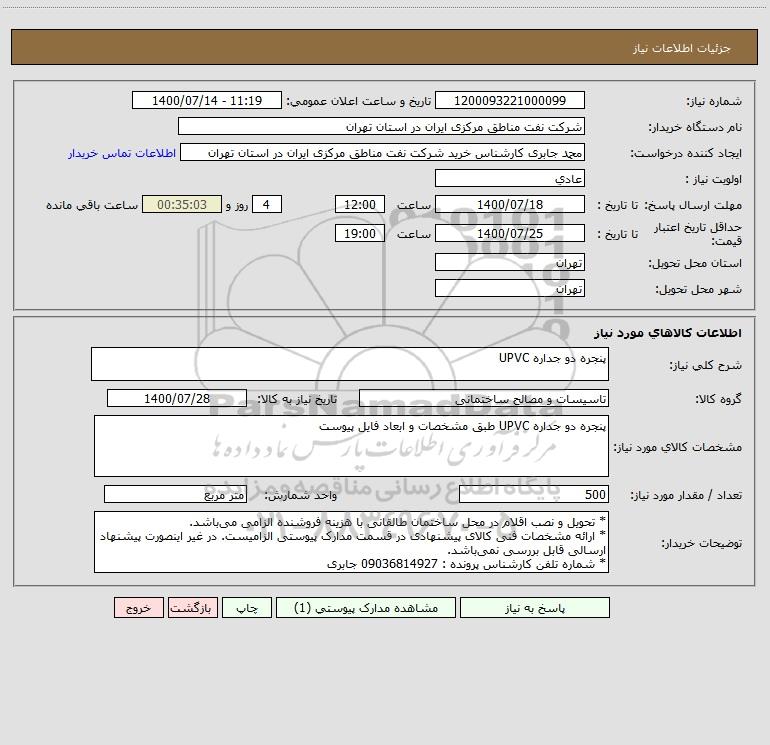The height and width of the screenshot is (745, 770).
Task: Click the remaining time countdown 00:35:03
Action: pyautogui.click(x=182, y=204)
